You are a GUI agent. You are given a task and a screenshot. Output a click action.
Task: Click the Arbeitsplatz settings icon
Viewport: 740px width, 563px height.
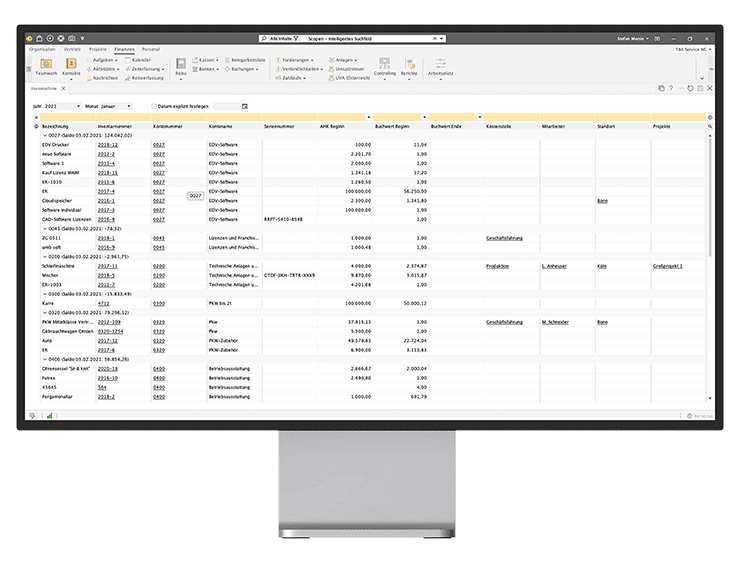pos(439,66)
